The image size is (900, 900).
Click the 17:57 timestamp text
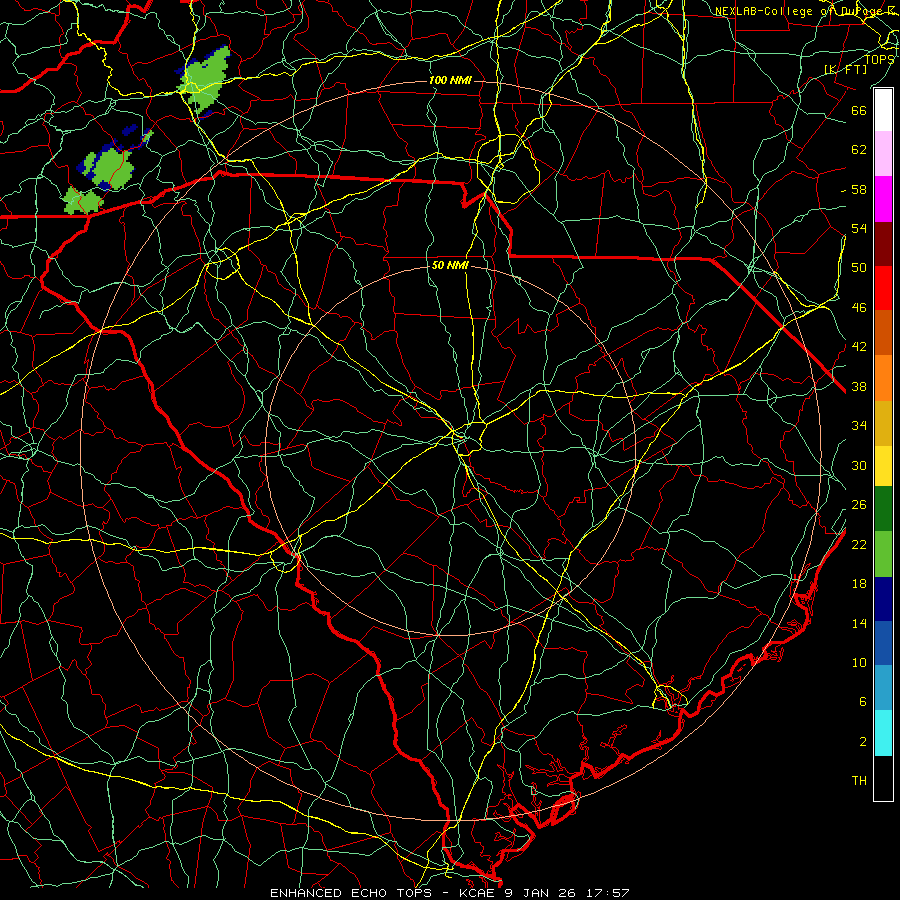pyautogui.click(x=607, y=893)
